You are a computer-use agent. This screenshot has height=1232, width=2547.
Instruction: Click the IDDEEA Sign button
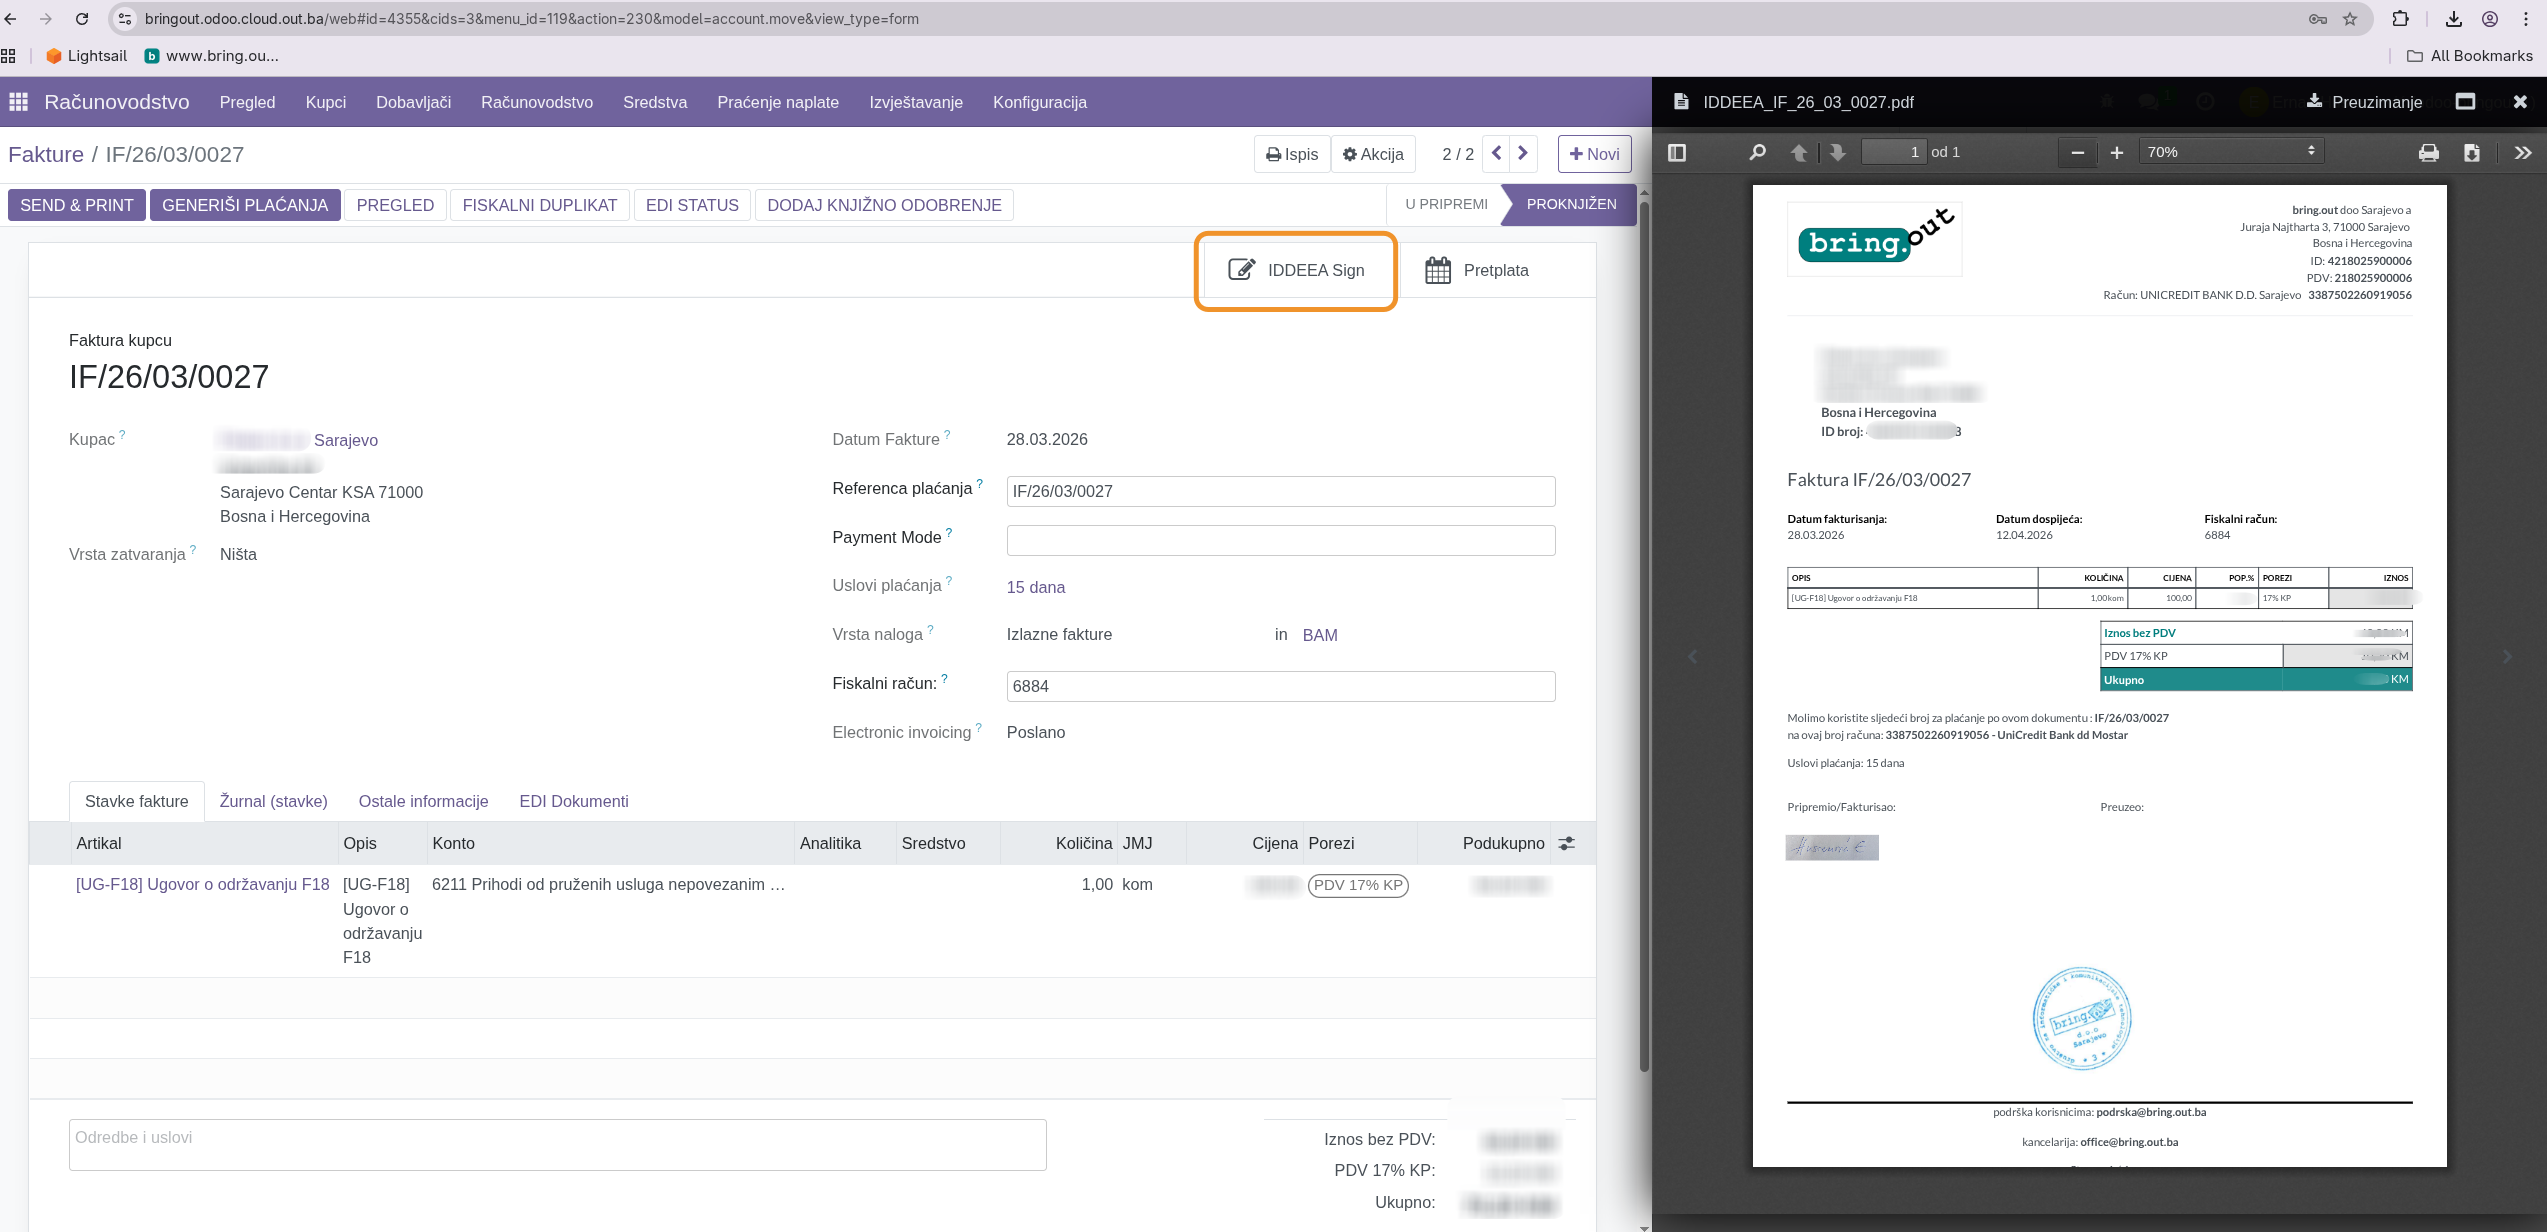(x=1296, y=270)
